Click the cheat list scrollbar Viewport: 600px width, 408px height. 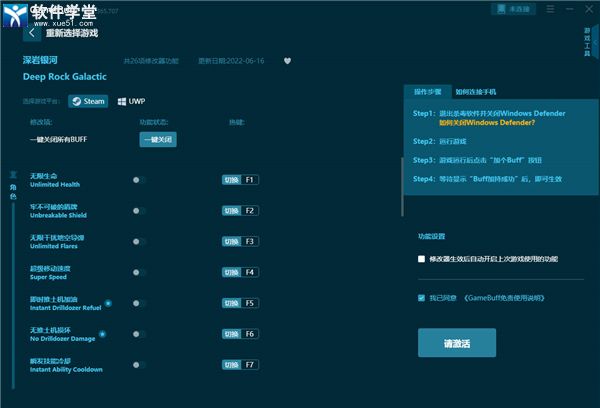[x=402, y=187]
